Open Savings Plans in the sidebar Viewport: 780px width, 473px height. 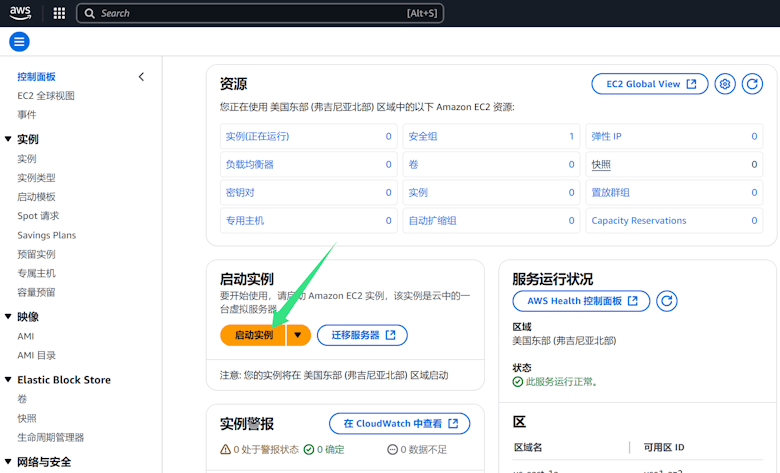tap(46, 235)
